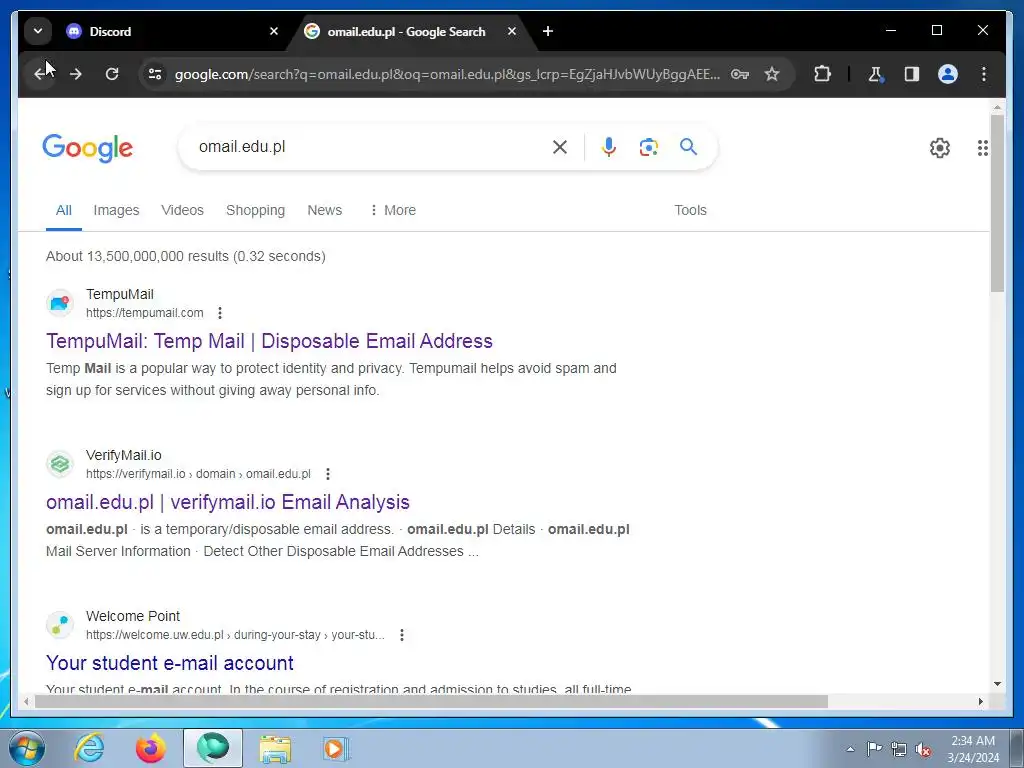Image resolution: width=1024 pixels, height=768 pixels.
Task: Select the All results tab
Action: pos(63,210)
